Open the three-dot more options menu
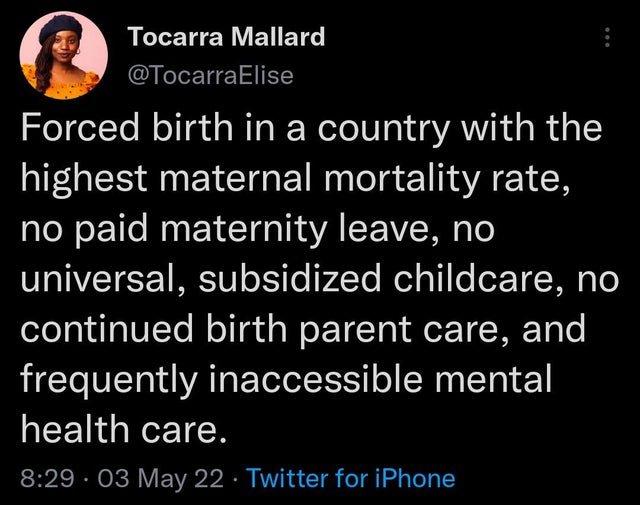Image resolution: width=640 pixels, height=505 pixels. [607, 37]
